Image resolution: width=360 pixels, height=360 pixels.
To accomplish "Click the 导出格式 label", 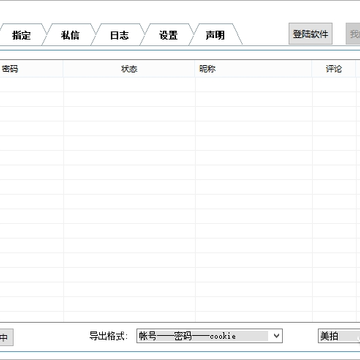I will (x=109, y=336).
